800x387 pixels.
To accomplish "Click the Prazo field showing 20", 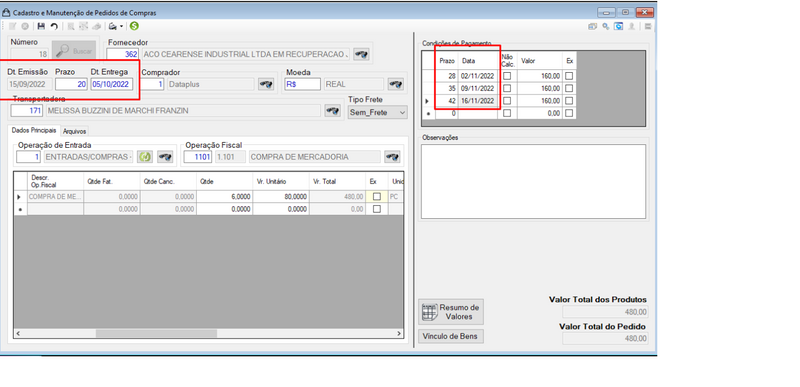I will 71,84.
